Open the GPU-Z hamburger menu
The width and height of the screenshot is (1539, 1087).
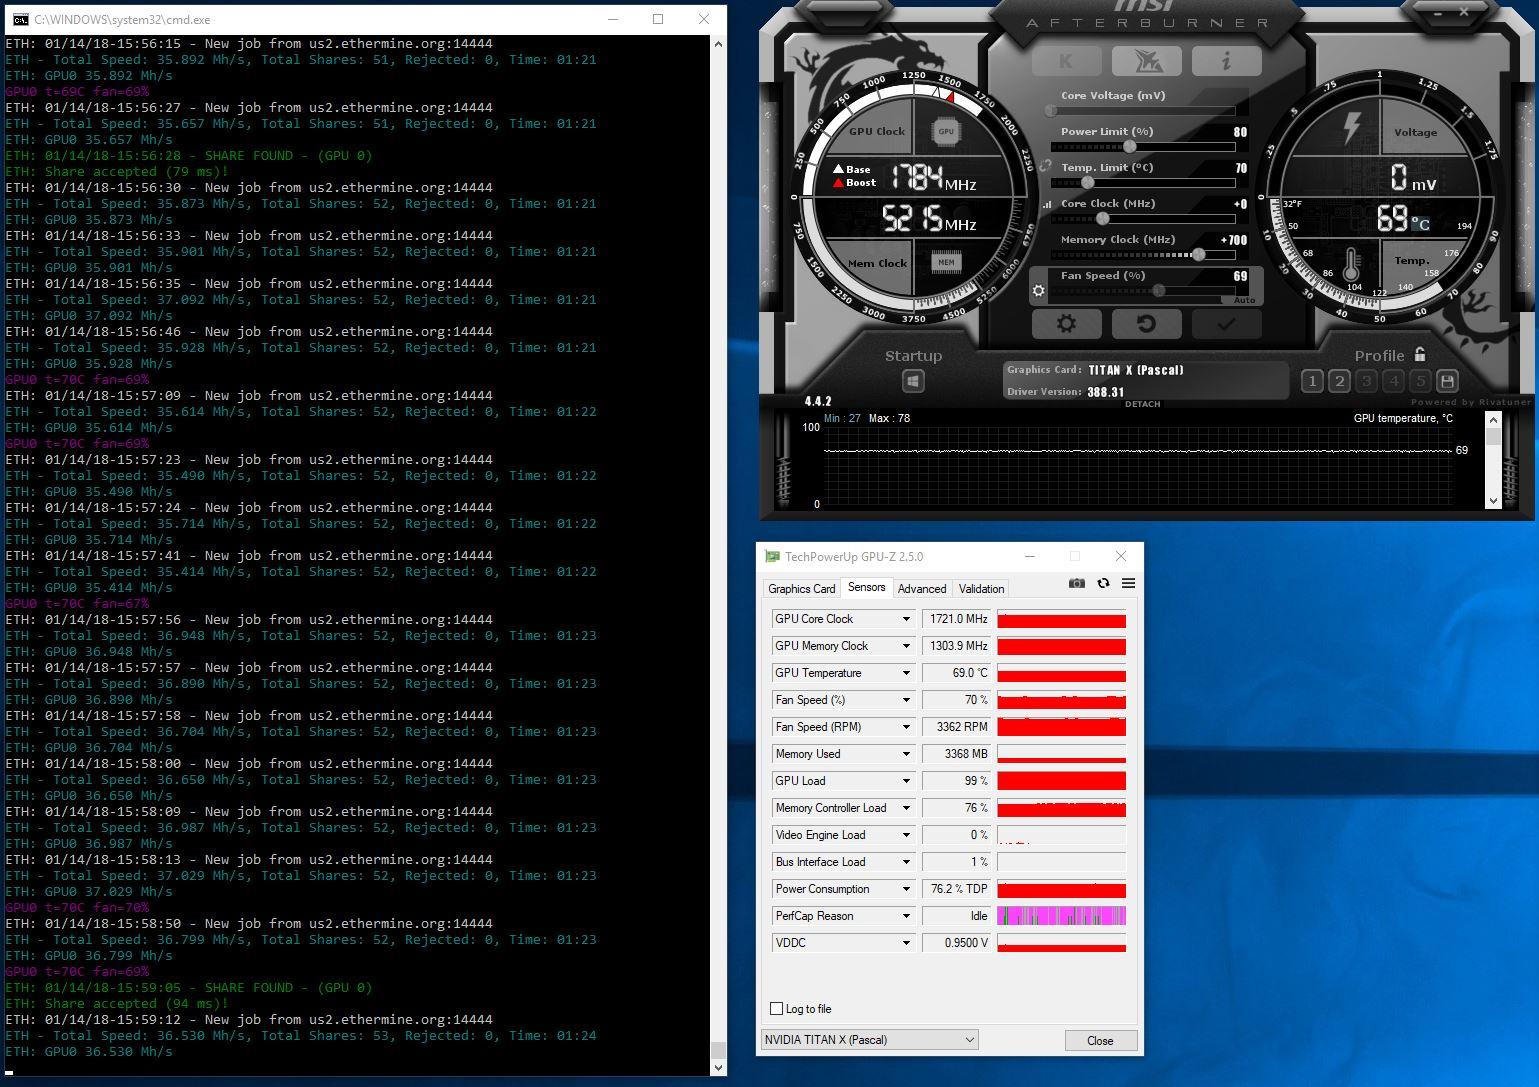(x=1128, y=583)
